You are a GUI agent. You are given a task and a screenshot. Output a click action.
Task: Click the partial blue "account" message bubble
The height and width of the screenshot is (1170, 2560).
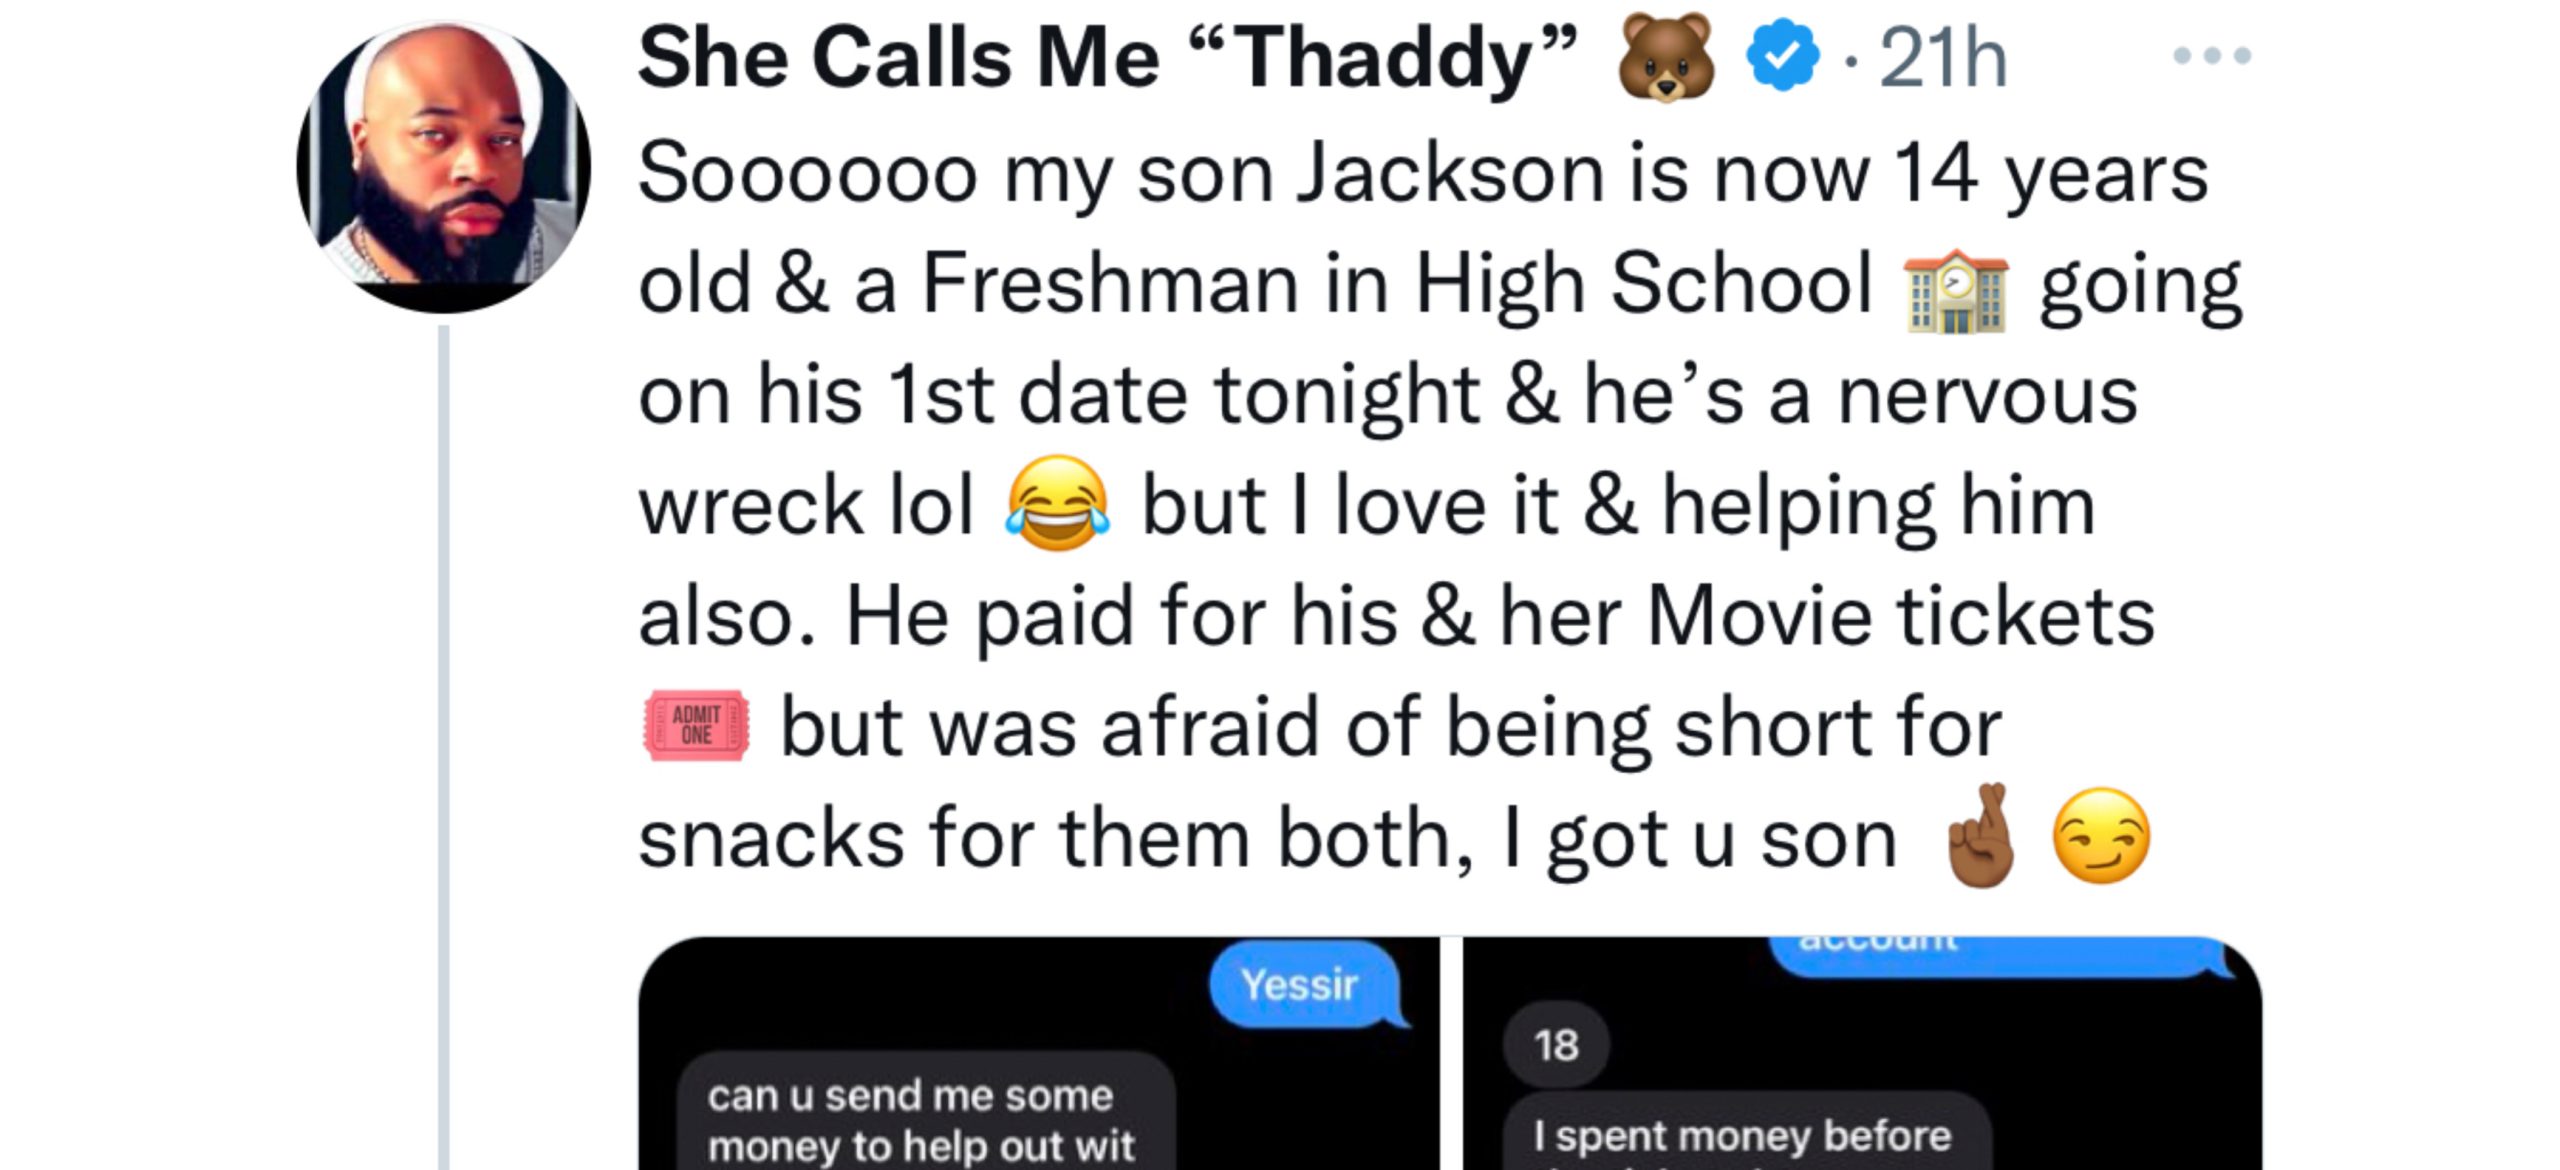point(2000,955)
